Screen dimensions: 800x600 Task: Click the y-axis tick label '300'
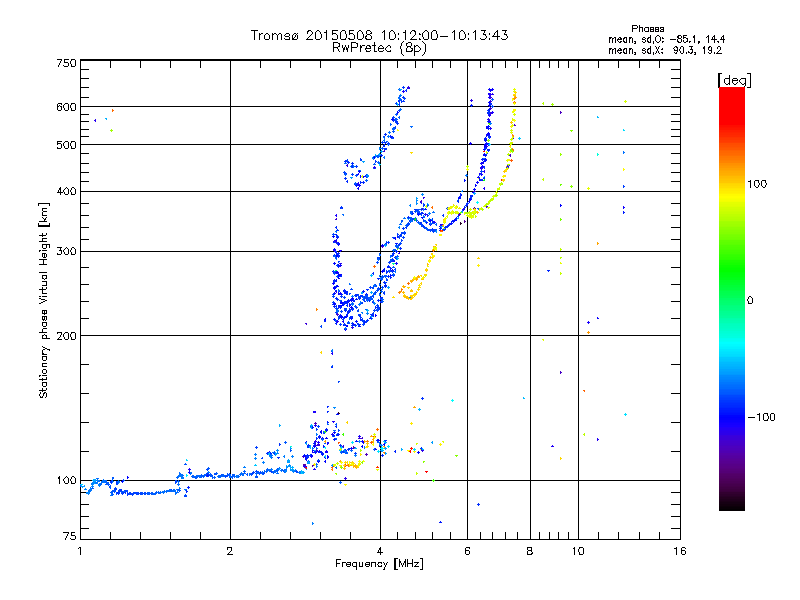click(66, 252)
